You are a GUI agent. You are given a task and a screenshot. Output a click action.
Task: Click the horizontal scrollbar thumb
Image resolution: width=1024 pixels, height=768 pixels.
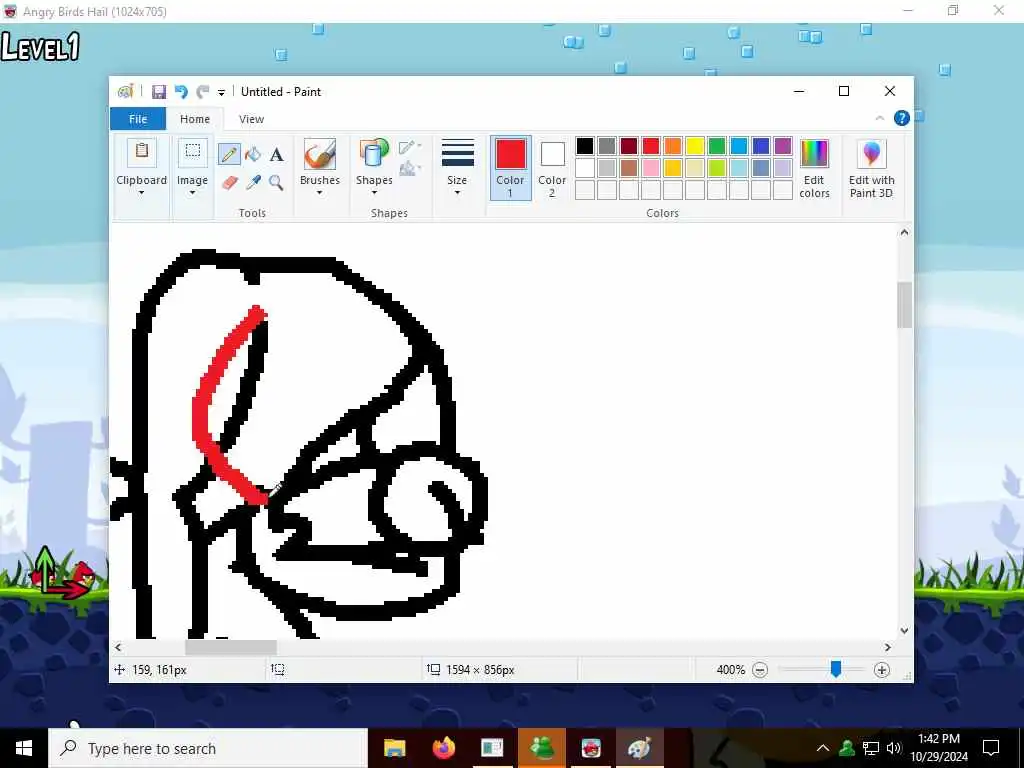[x=231, y=647]
